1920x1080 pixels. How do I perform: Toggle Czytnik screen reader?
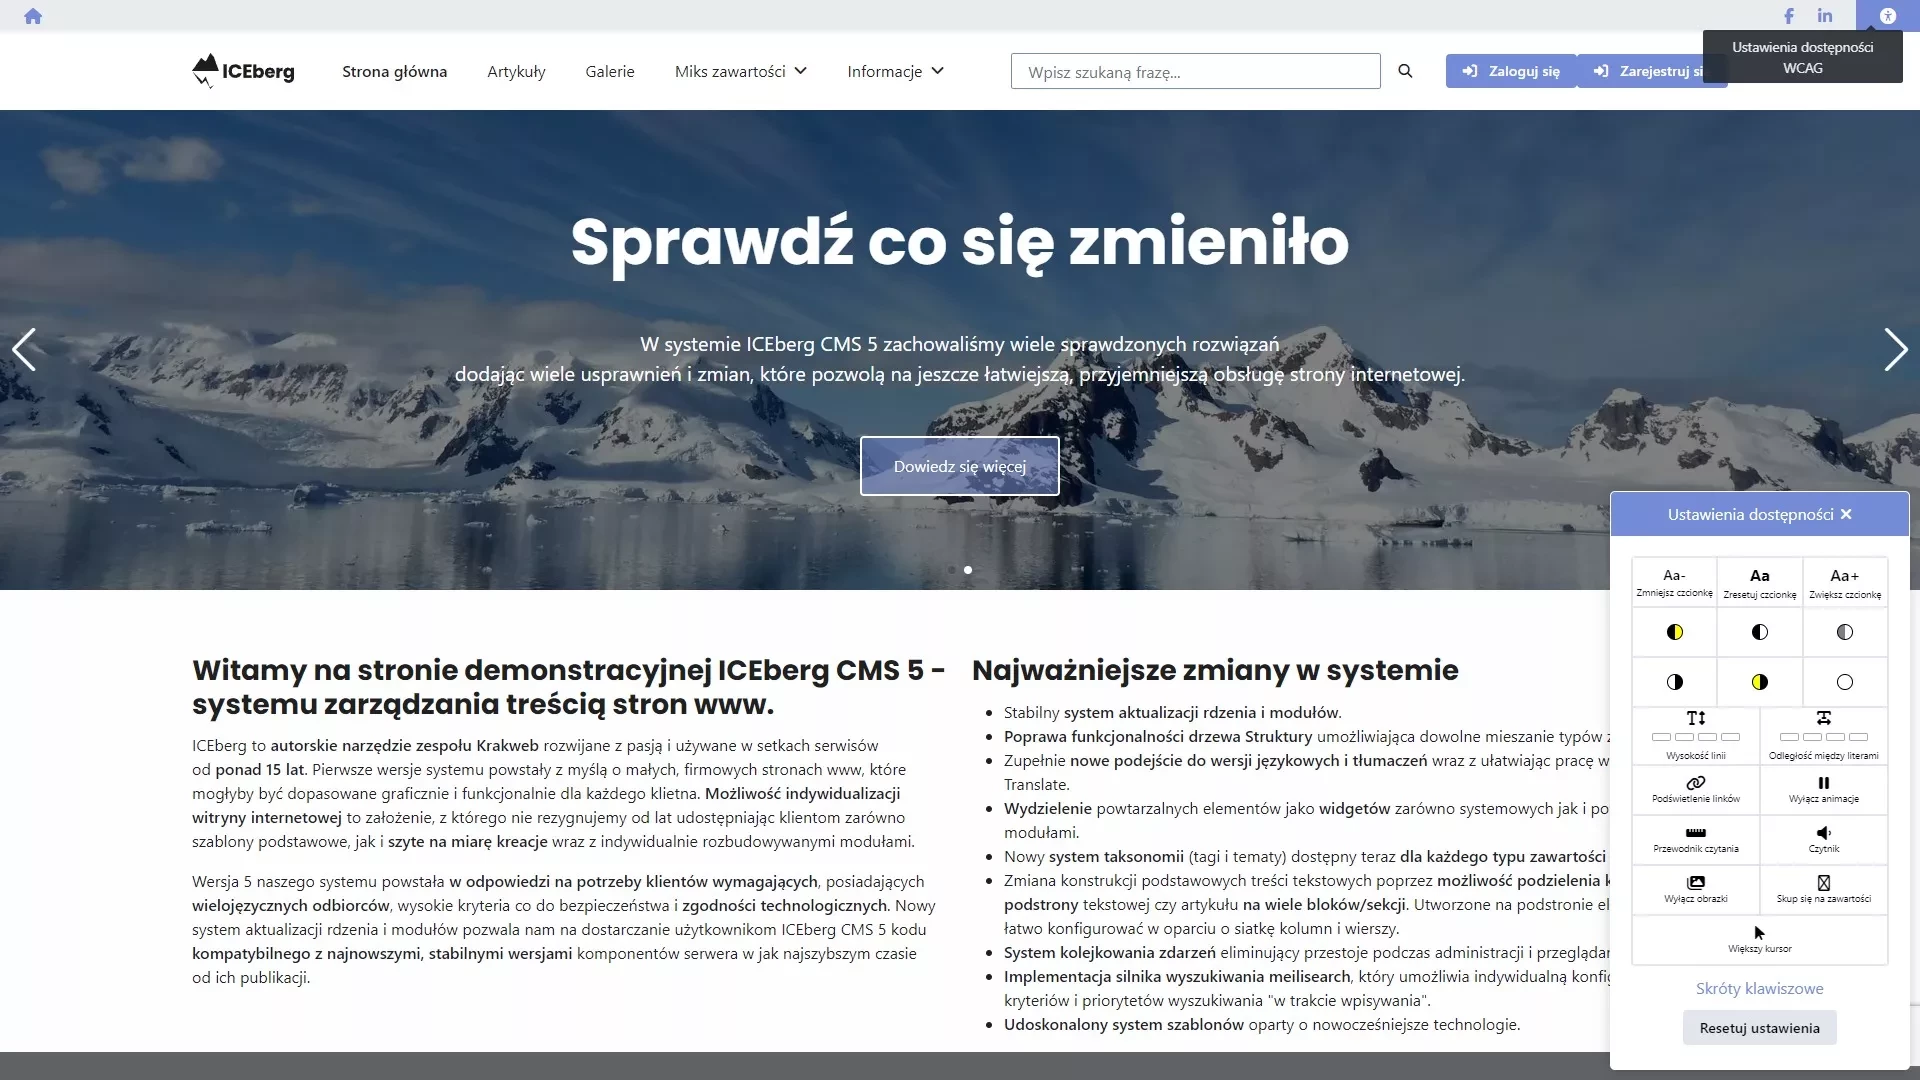[1824, 839]
